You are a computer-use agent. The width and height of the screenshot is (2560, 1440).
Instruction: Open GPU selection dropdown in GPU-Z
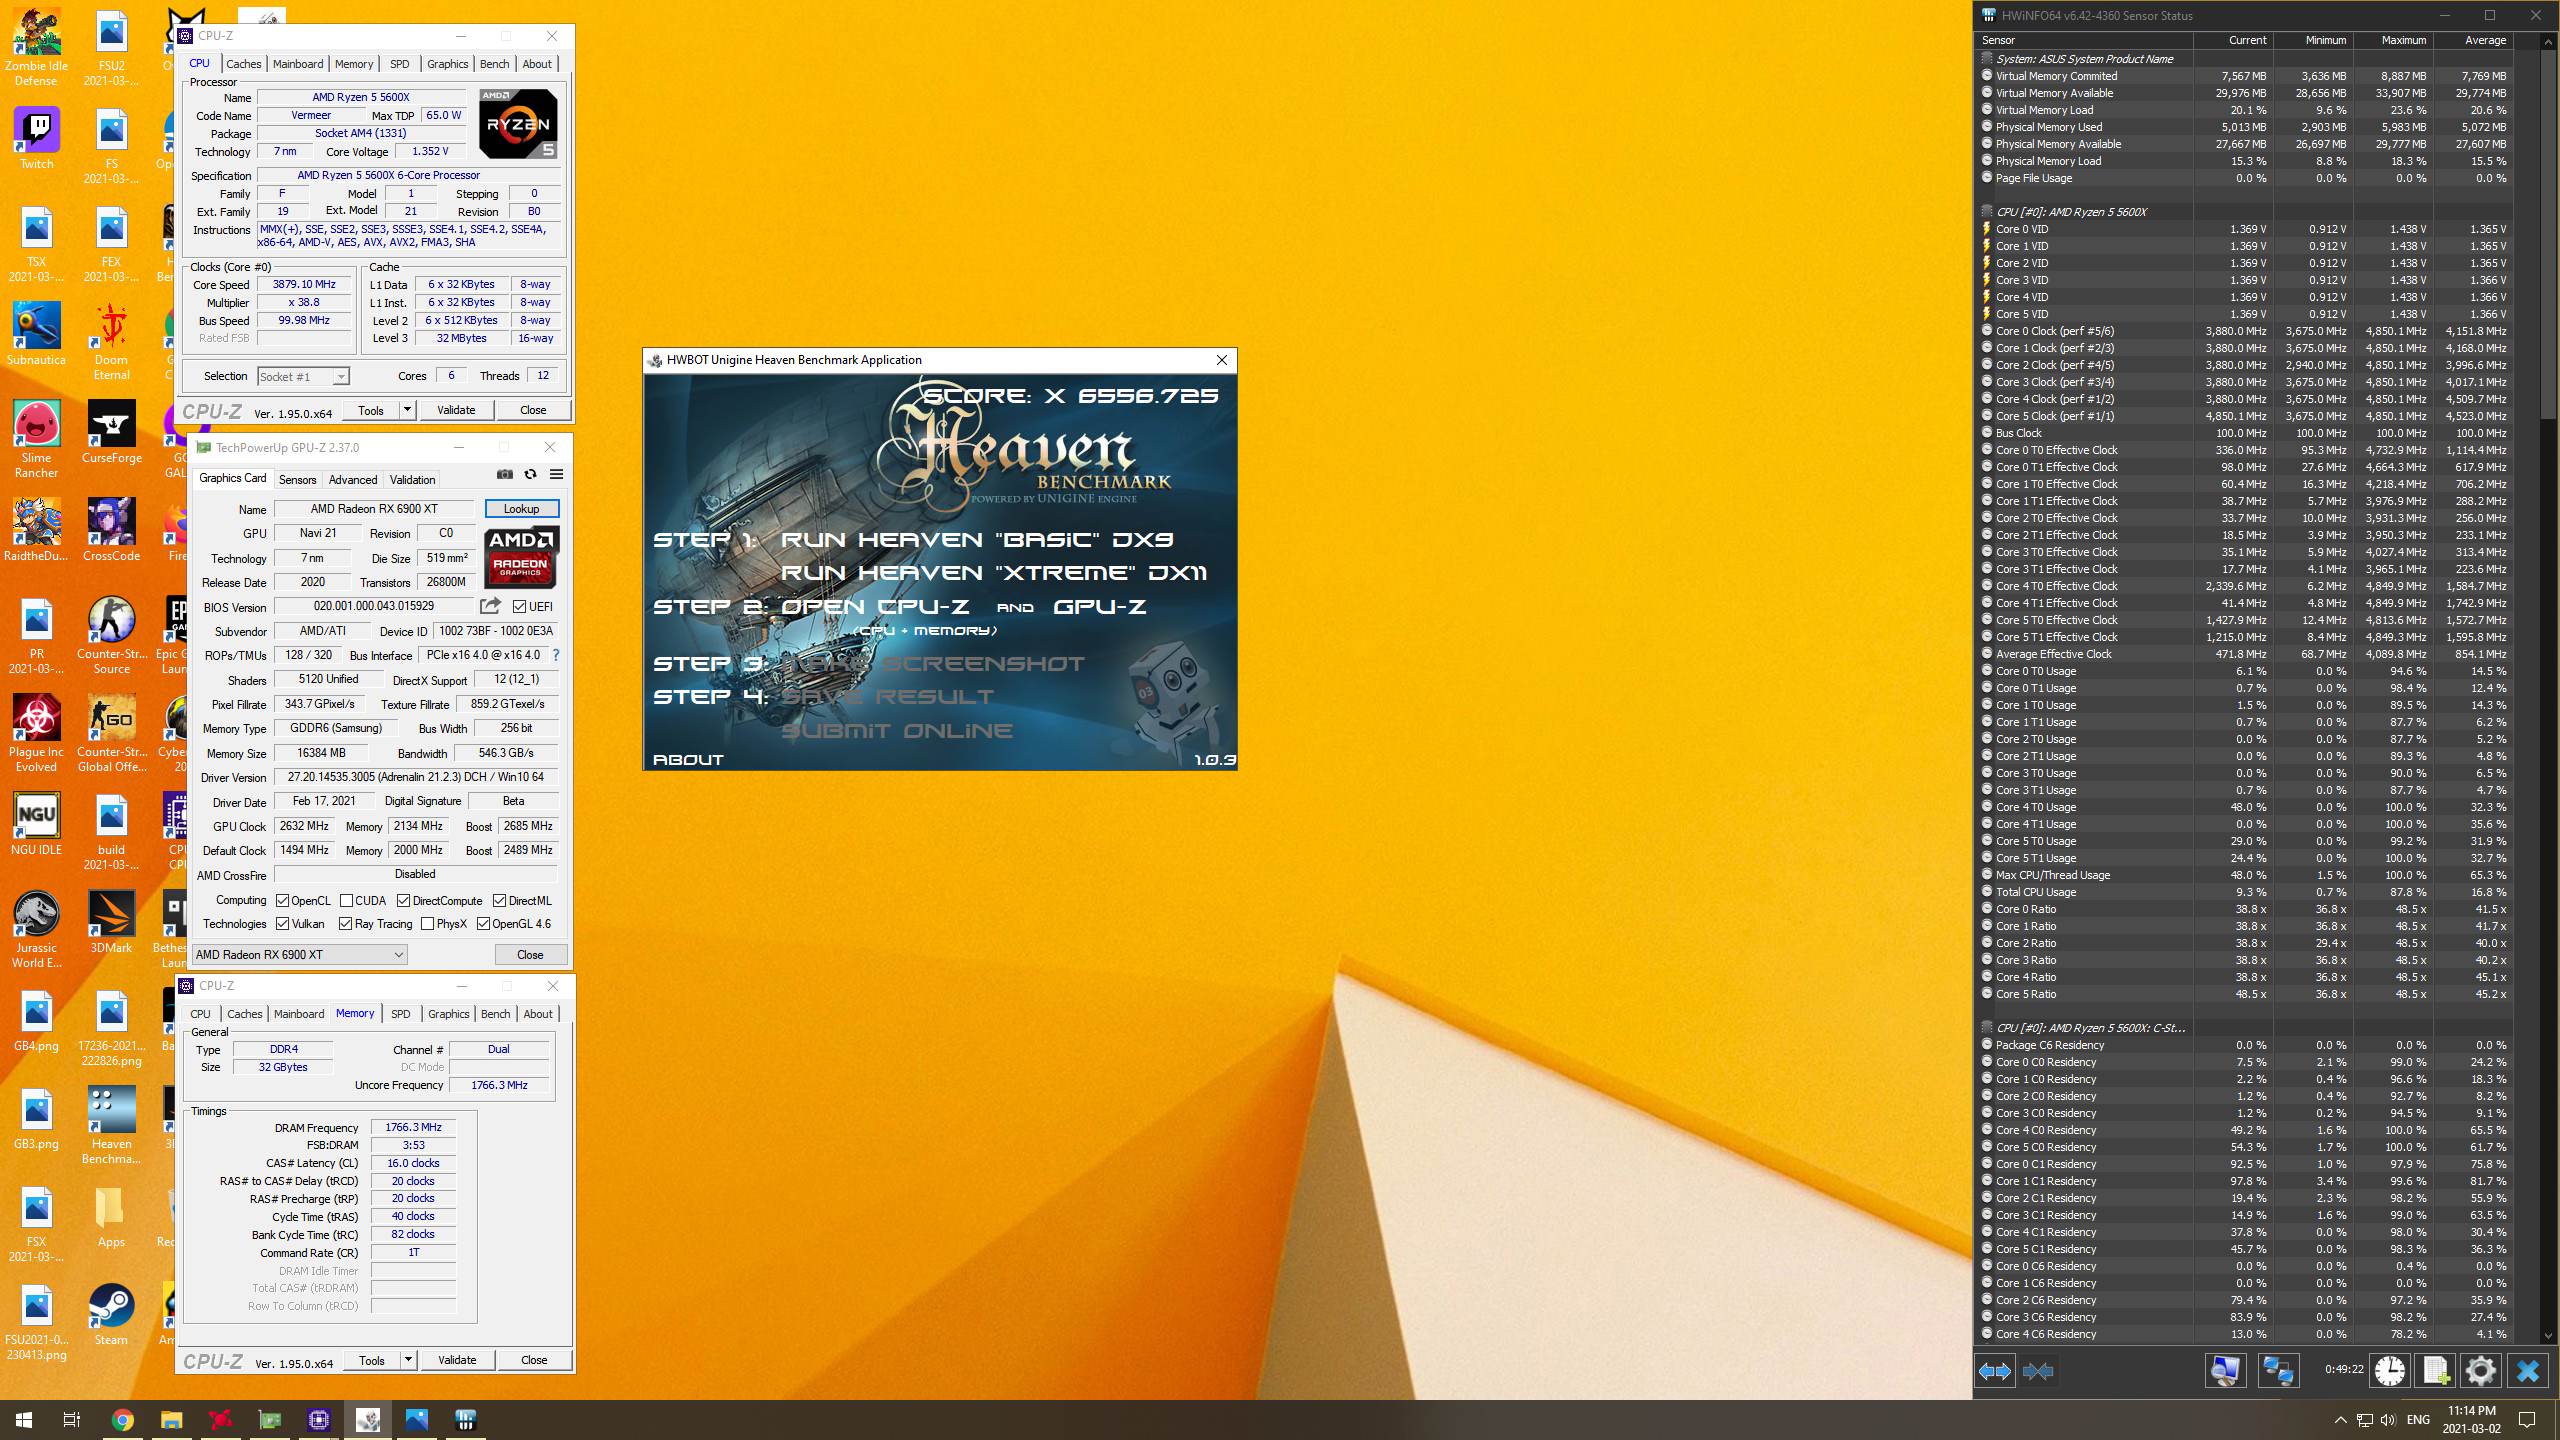pyautogui.click(x=299, y=955)
